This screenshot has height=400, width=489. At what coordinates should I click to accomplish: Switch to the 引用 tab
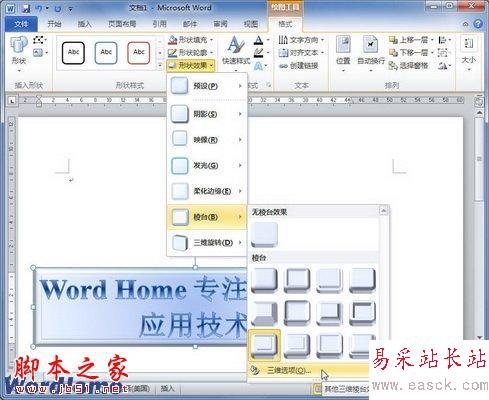[x=159, y=24]
